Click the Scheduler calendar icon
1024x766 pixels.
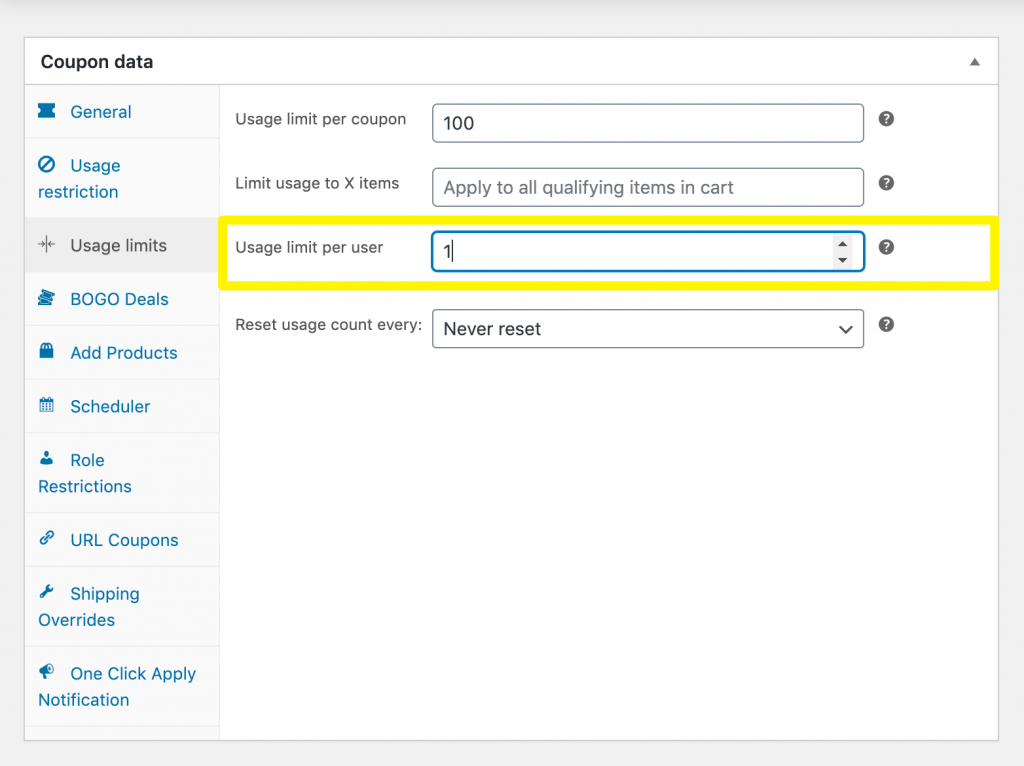click(46, 405)
